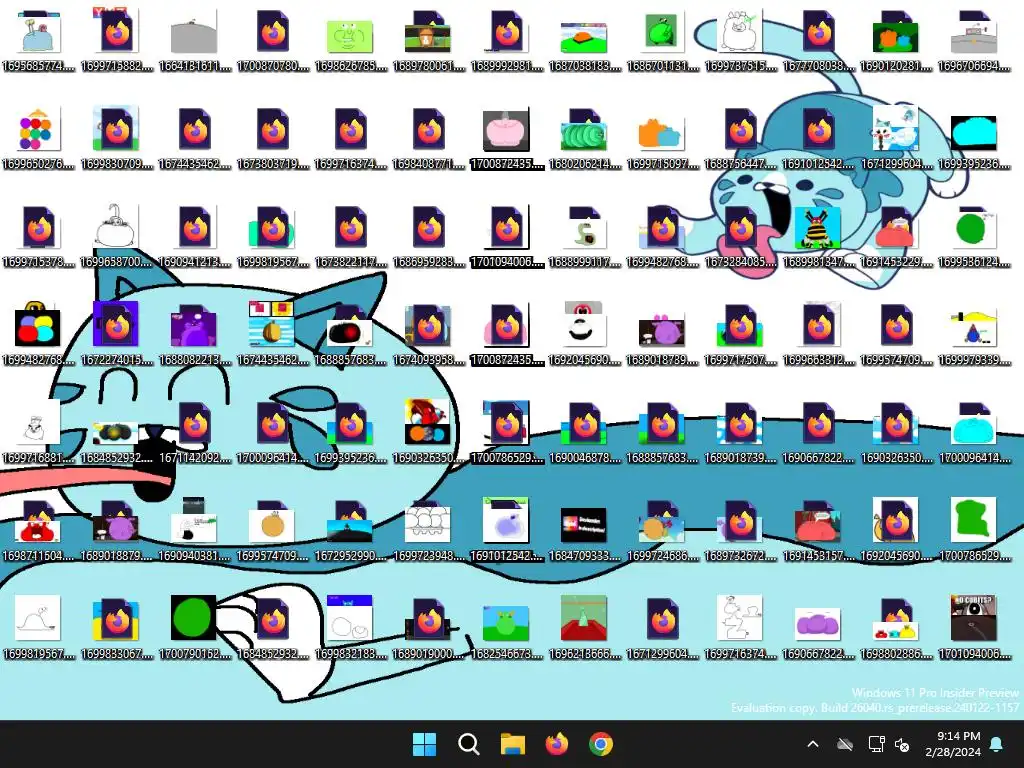Viewport: 1024px width, 768px height.
Task: Select Firefox file 1674093958
Action: click(428, 334)
